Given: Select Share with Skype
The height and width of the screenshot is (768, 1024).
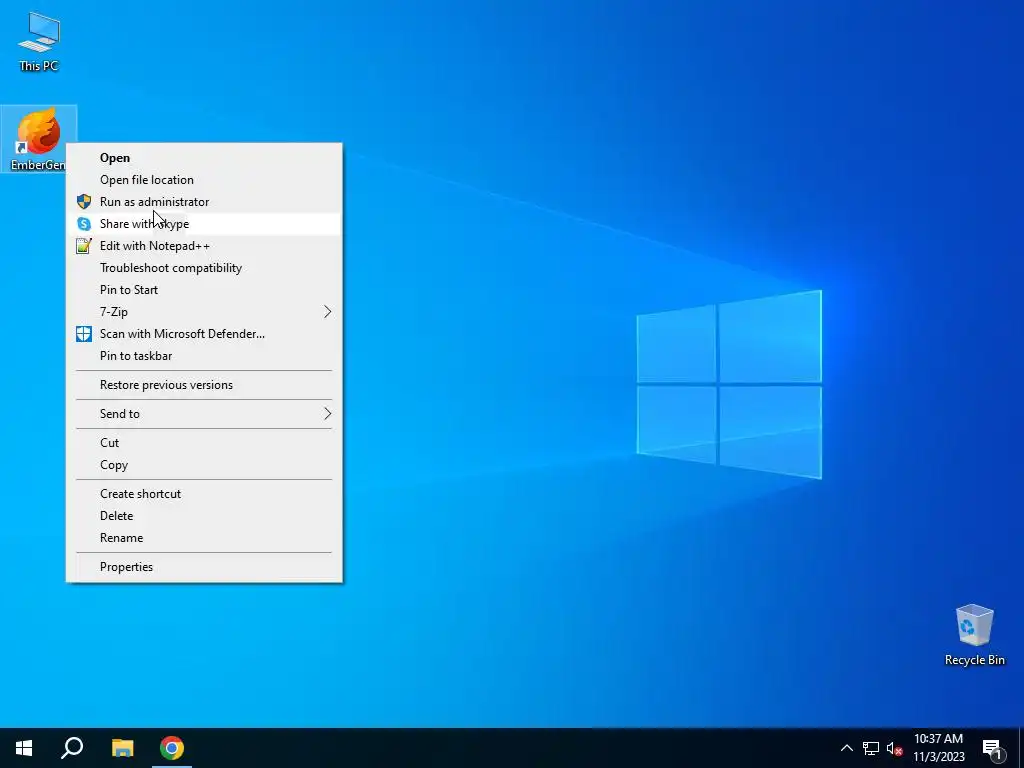Looking at the screenshot, I should pyautogui.click(x=204, y=224).
